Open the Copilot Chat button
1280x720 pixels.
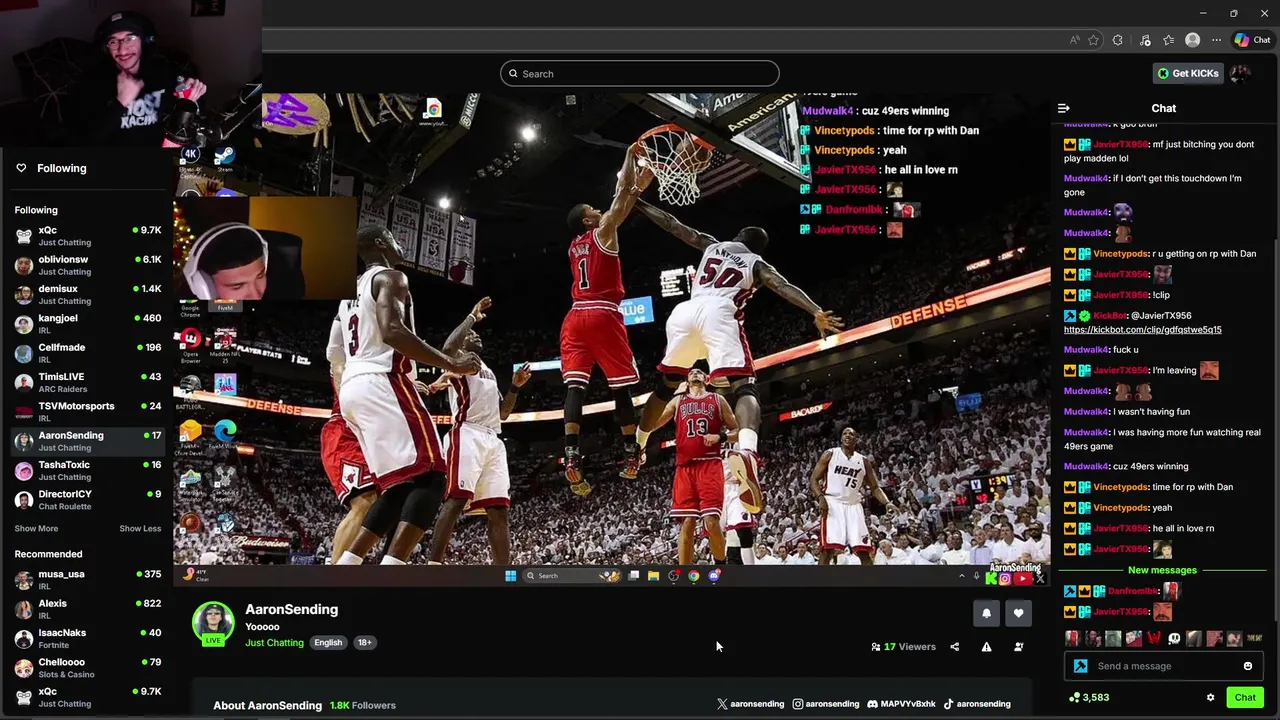point(1252,40)
